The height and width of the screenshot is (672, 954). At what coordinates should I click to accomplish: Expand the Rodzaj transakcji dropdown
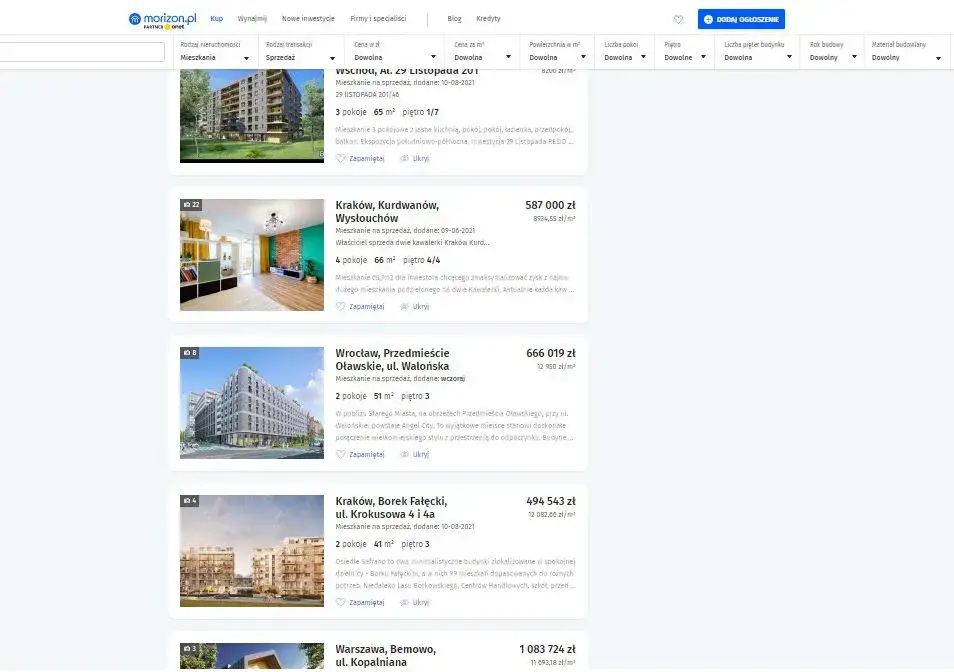coord(301,52)
